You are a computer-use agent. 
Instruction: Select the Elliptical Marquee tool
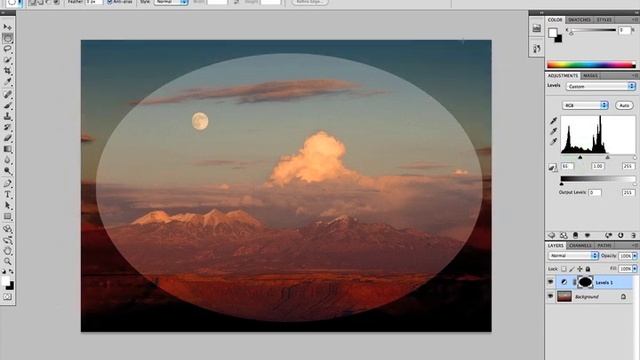(x=7, y=38)
